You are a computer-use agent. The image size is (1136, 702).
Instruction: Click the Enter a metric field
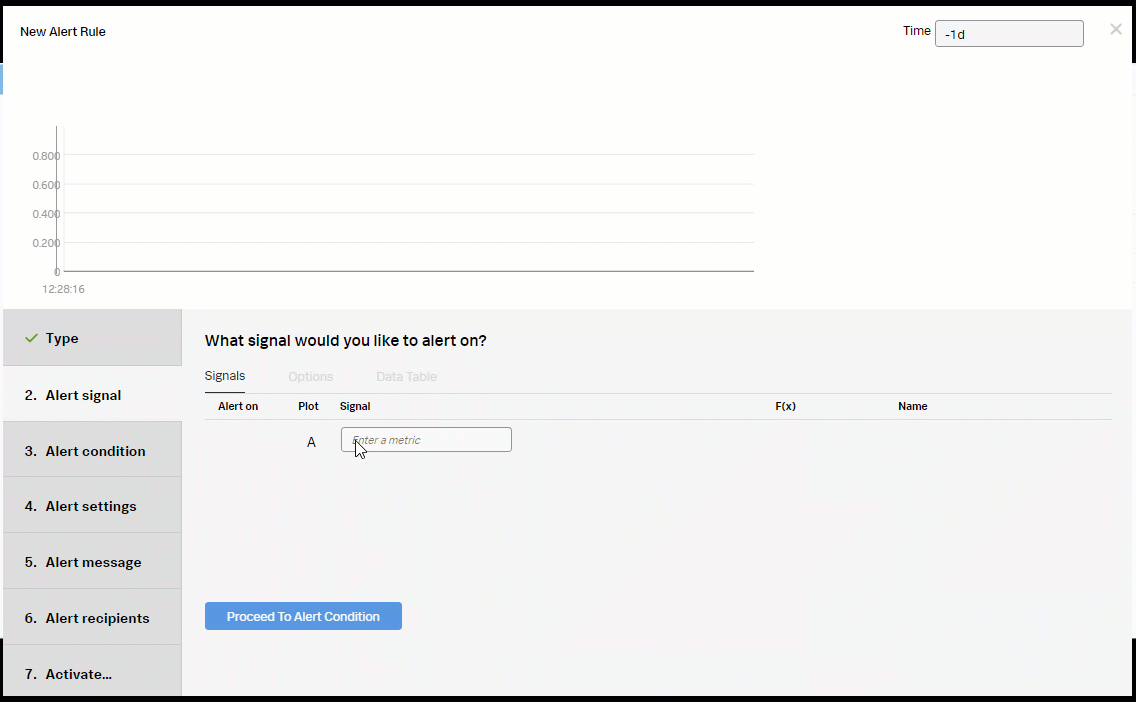click(426, 440)
